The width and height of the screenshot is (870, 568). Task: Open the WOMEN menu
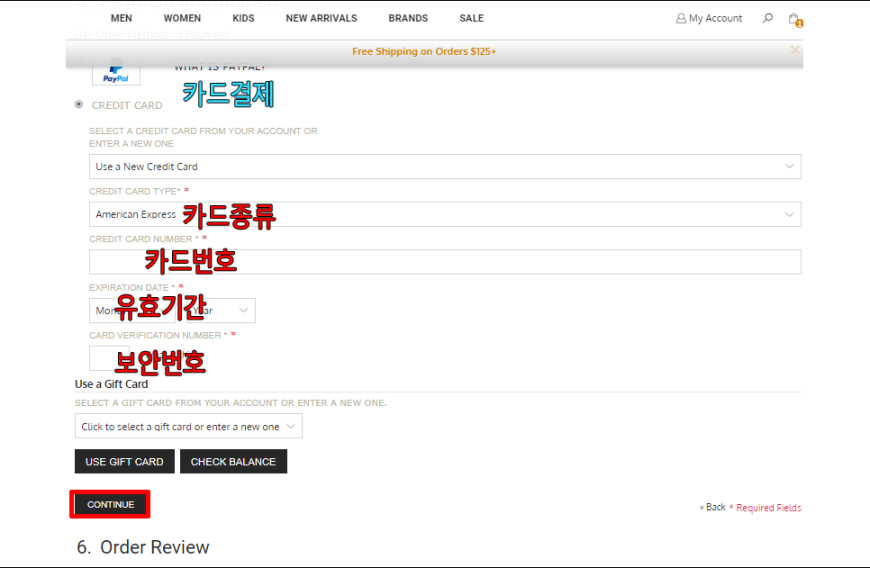[182, 18]
